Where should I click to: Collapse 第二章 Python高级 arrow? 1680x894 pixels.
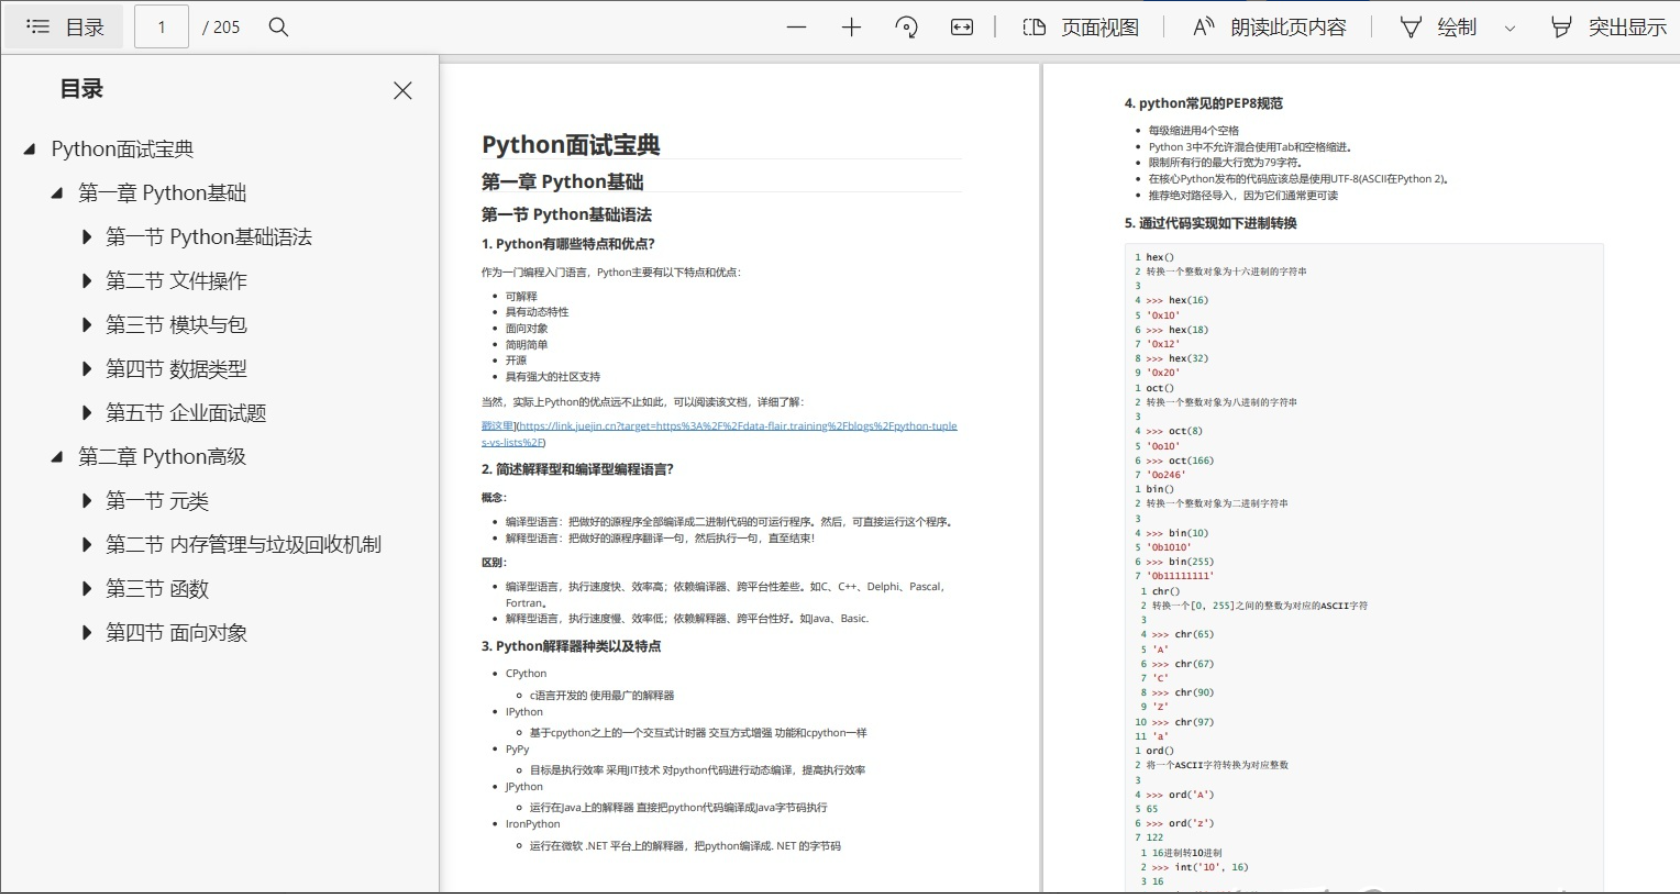pyautogui.click(x=57, y=457)
